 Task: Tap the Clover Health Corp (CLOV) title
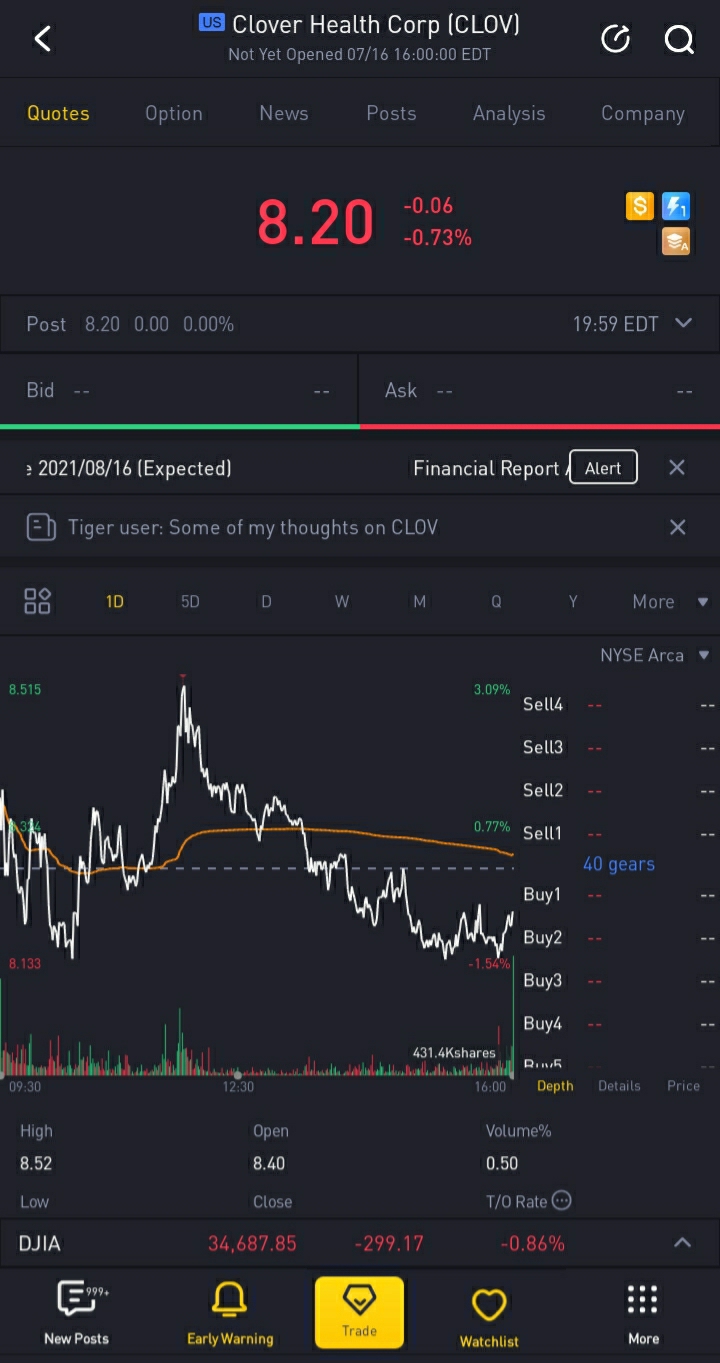[x=376, y=24]
